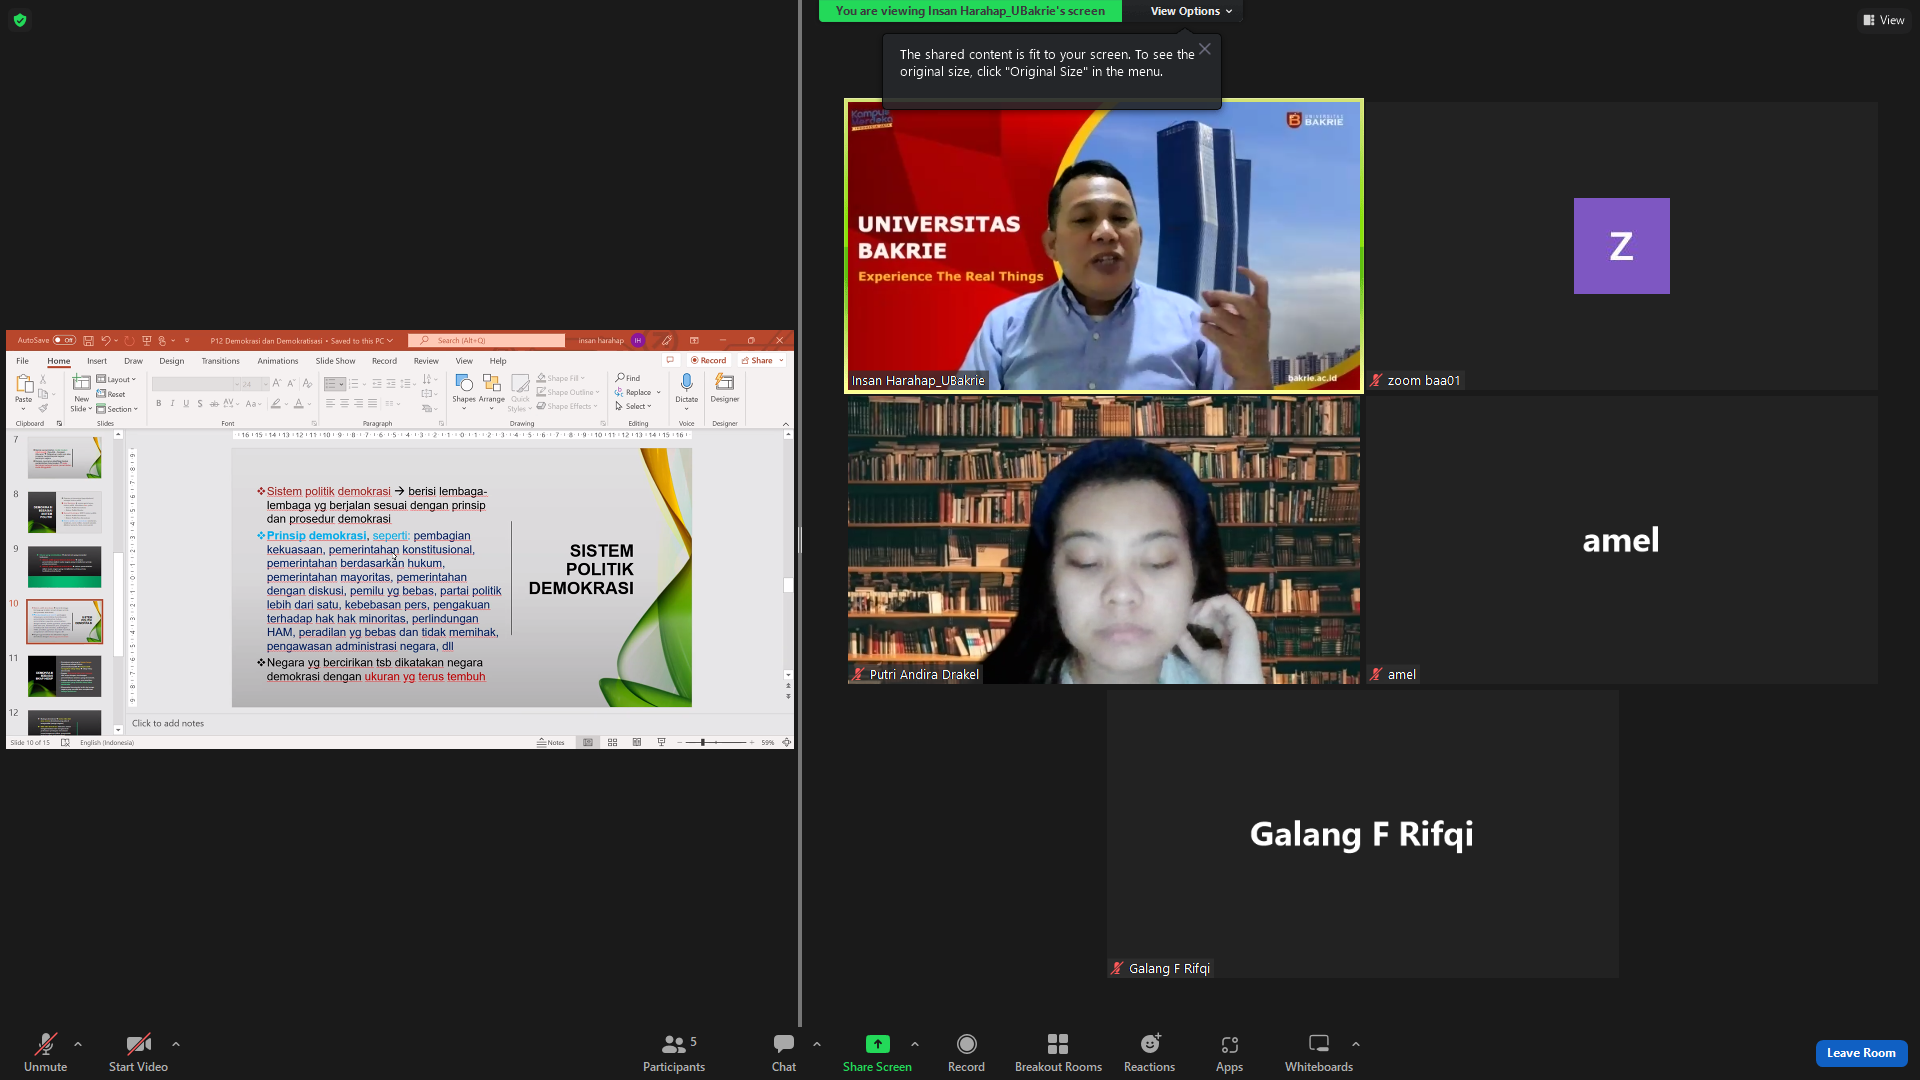The image size is (1920, 1080).
Task: Open the Section dropdown
Action: coord(117,409)
